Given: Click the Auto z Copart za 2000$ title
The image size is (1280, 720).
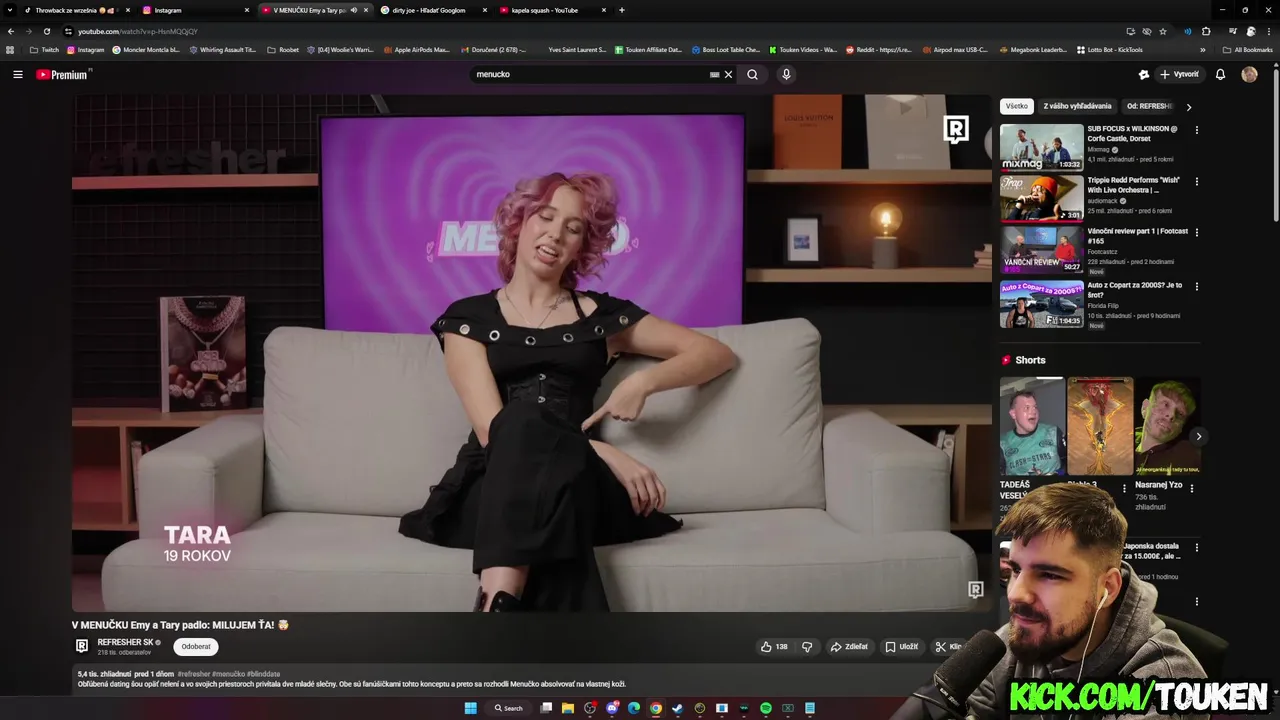Looking at the screenshot, I should [1134, 290].
